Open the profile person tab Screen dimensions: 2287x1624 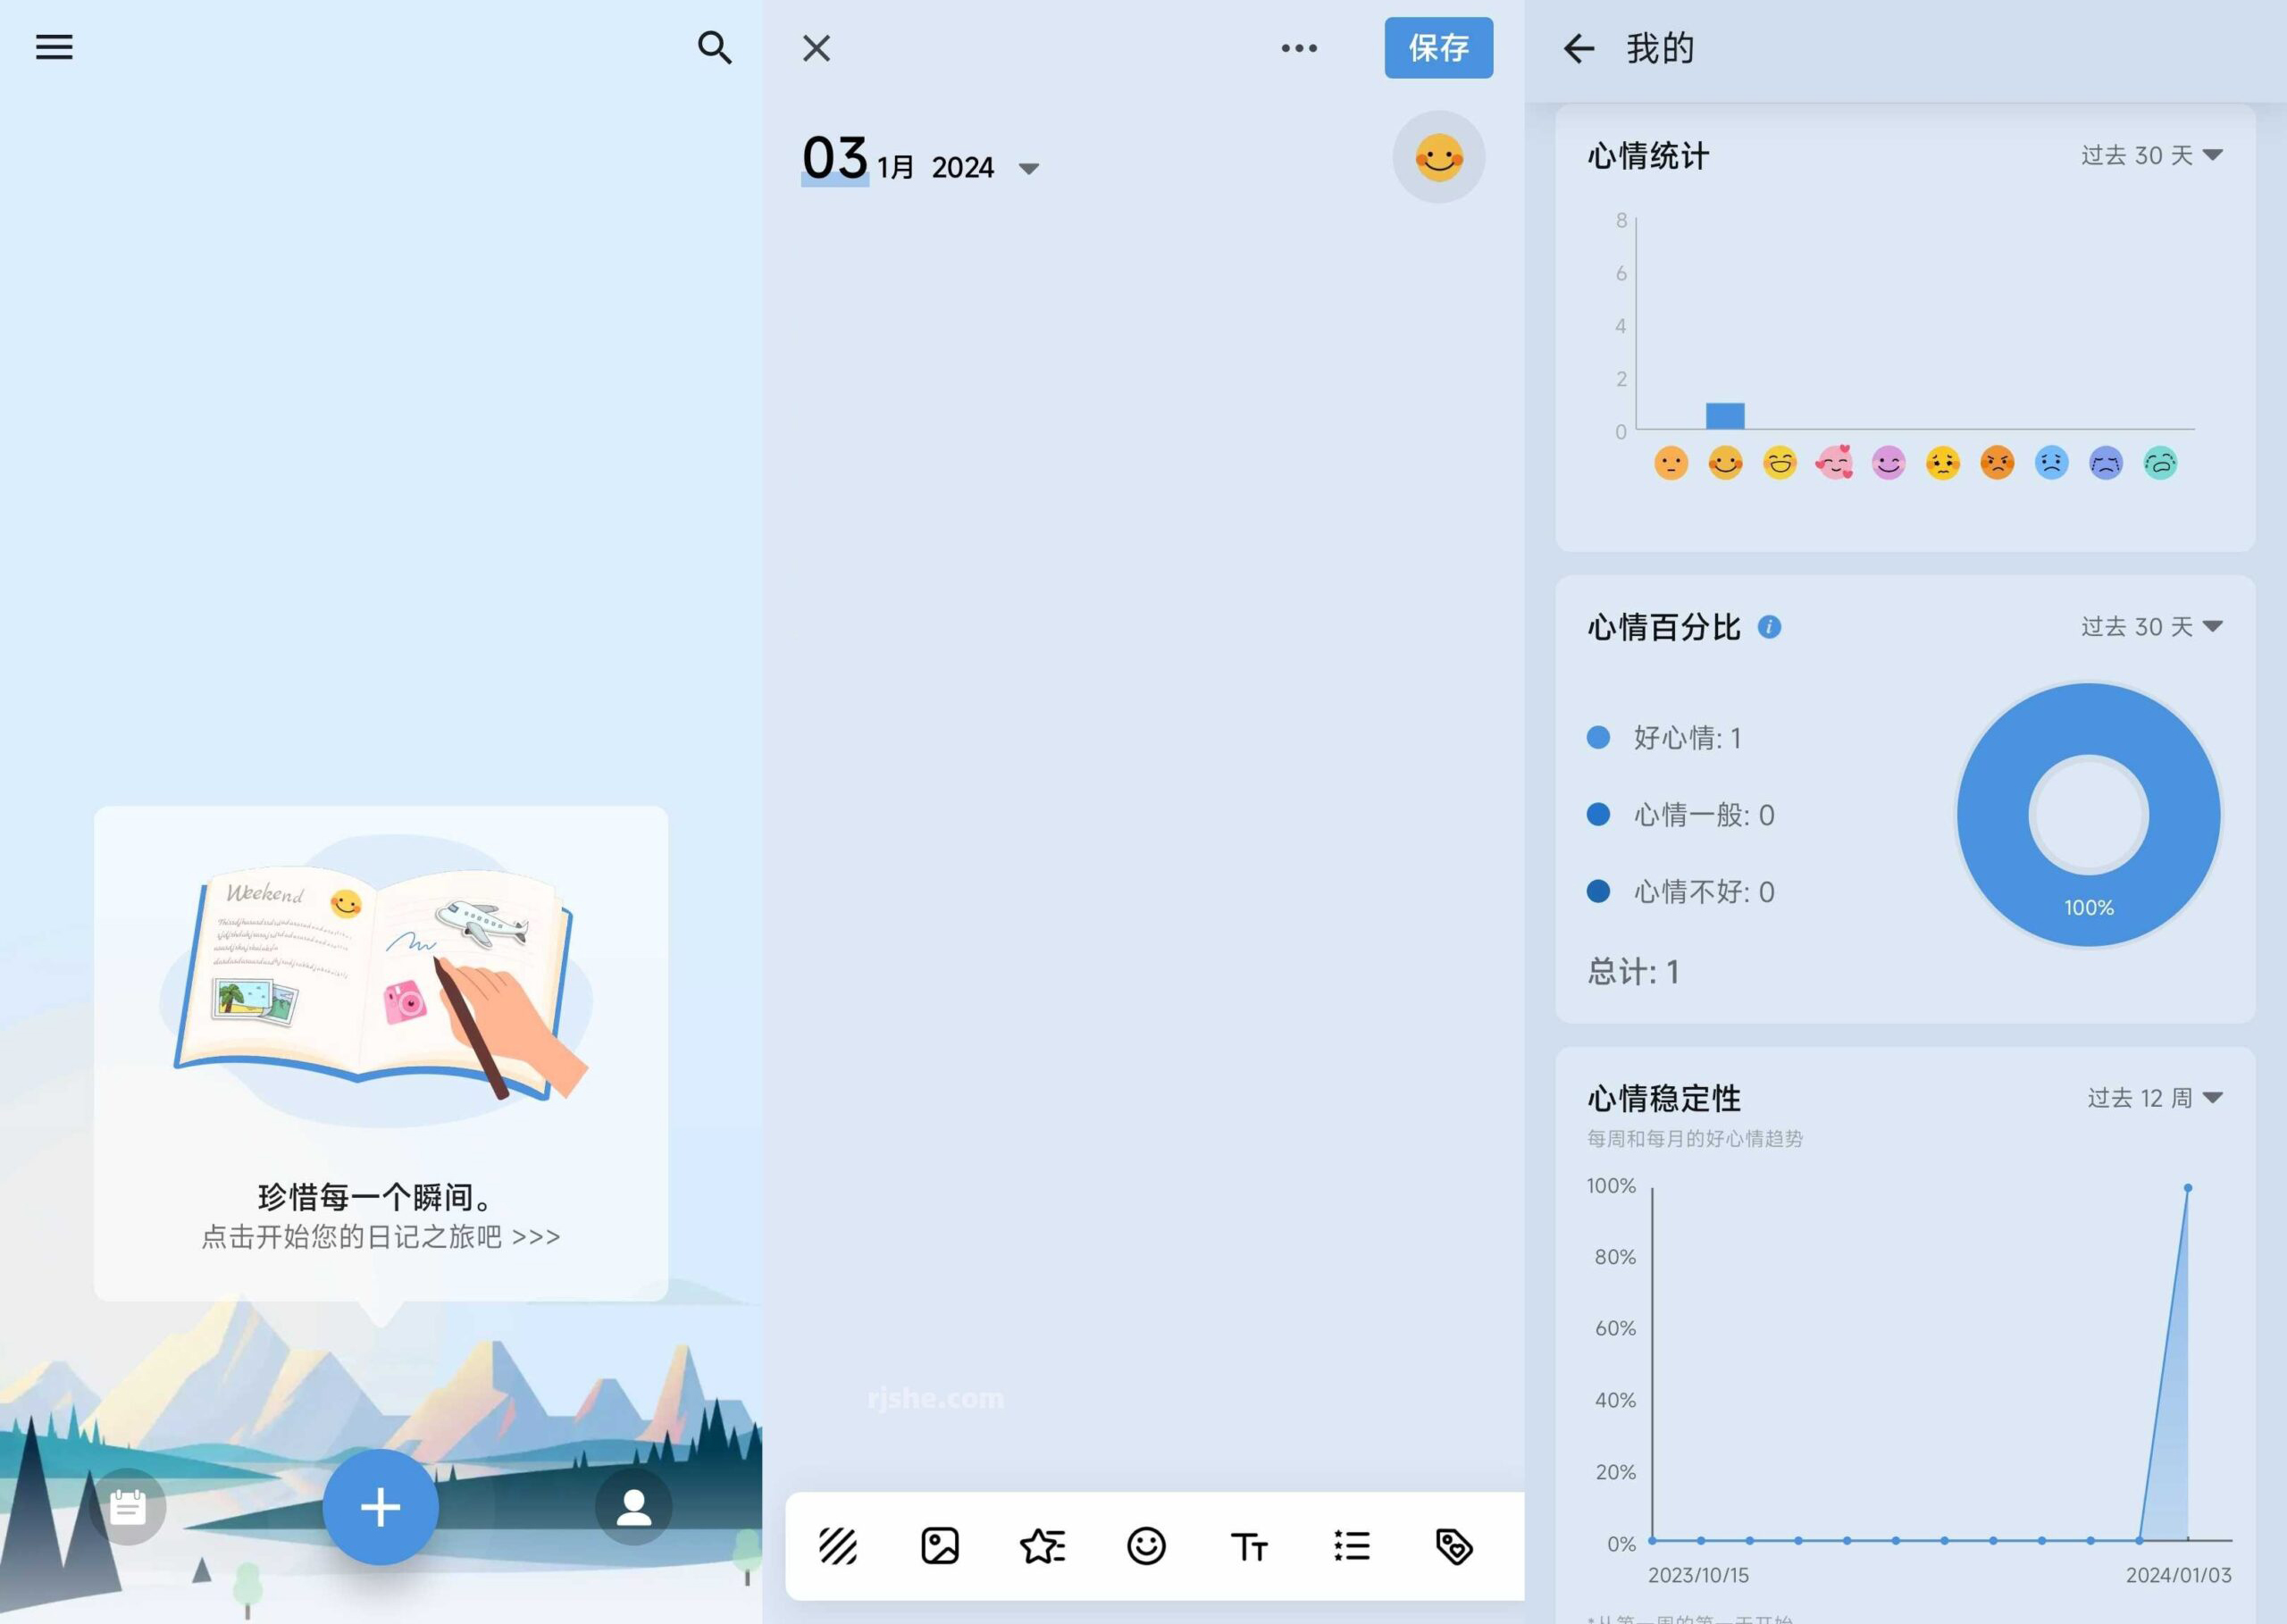tap(633, 1506)
